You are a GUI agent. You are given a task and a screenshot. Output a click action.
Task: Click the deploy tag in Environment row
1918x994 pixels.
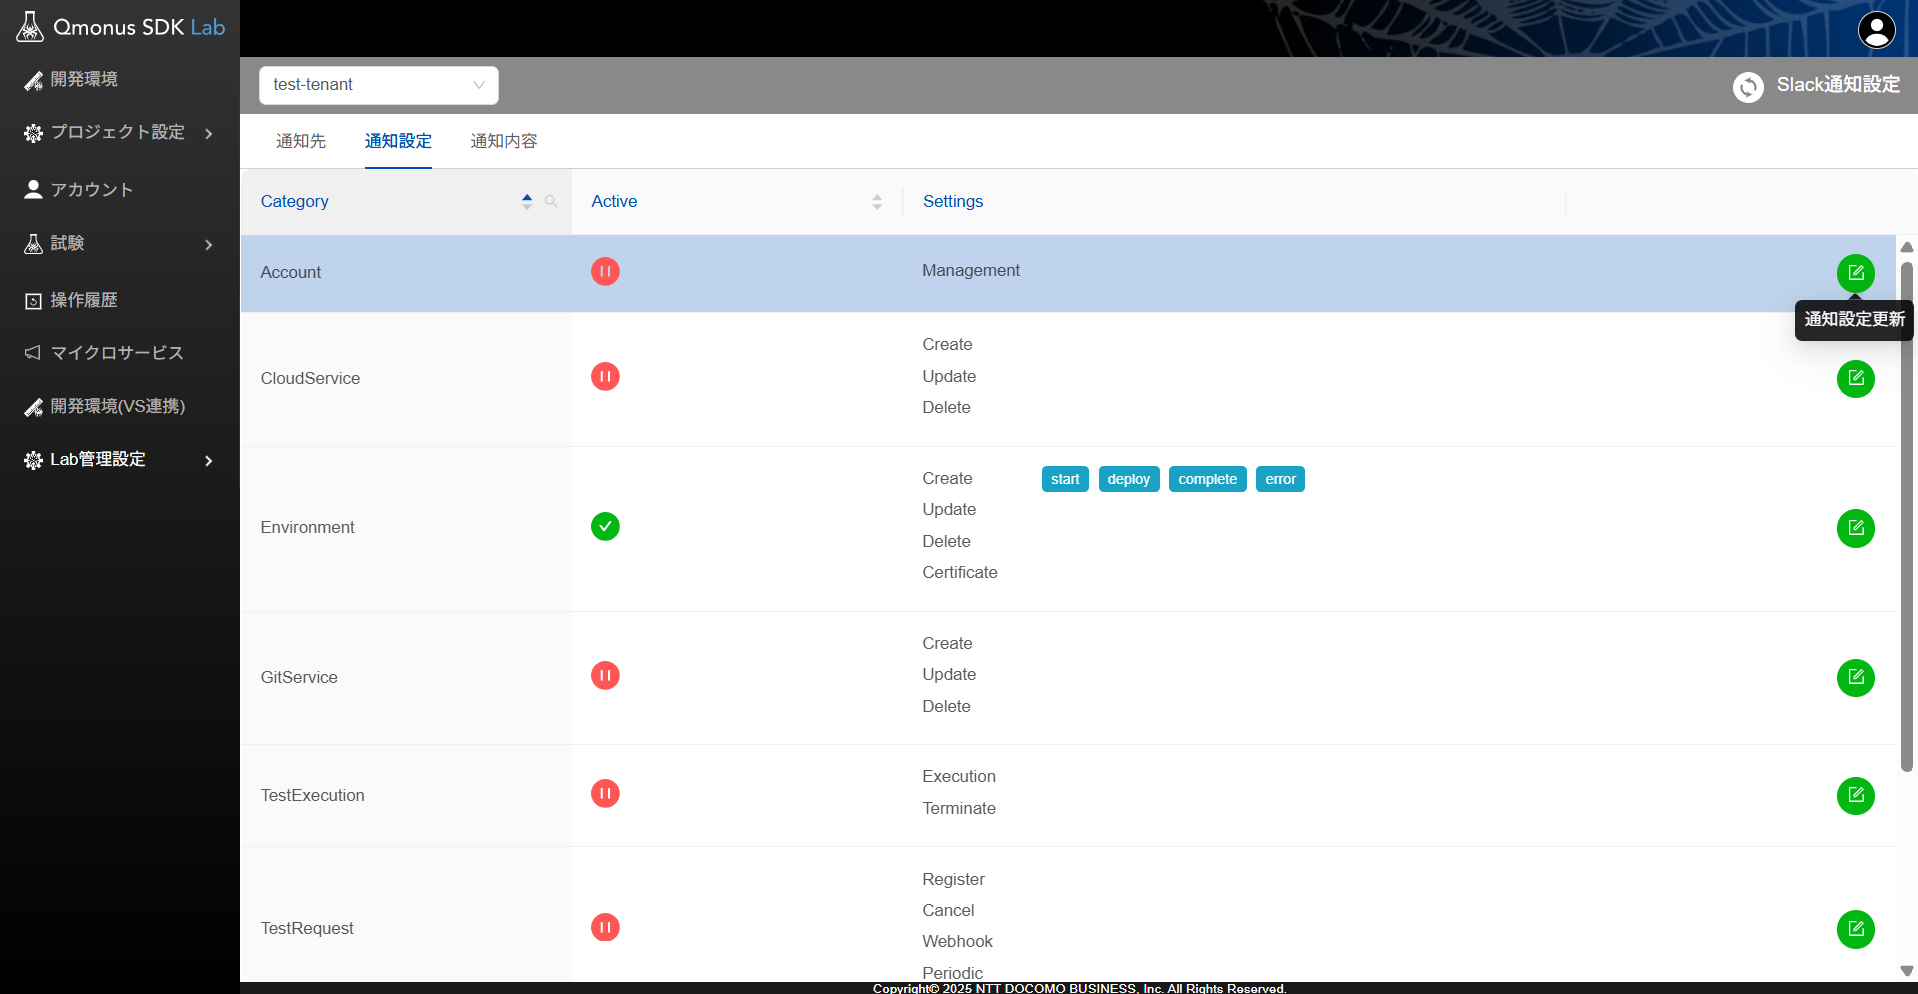coord(1128,479)
